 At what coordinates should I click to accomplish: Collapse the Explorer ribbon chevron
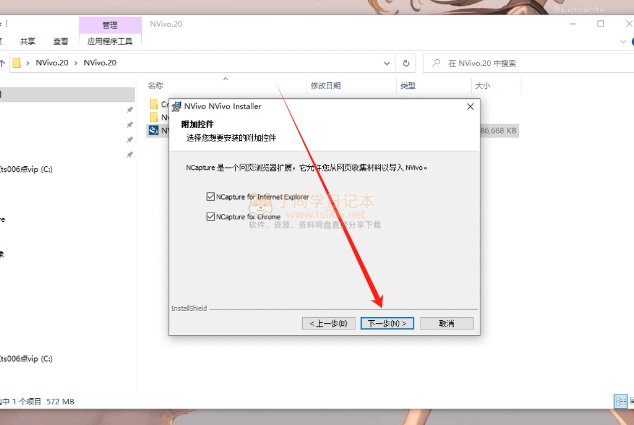[x=623, y=42]
